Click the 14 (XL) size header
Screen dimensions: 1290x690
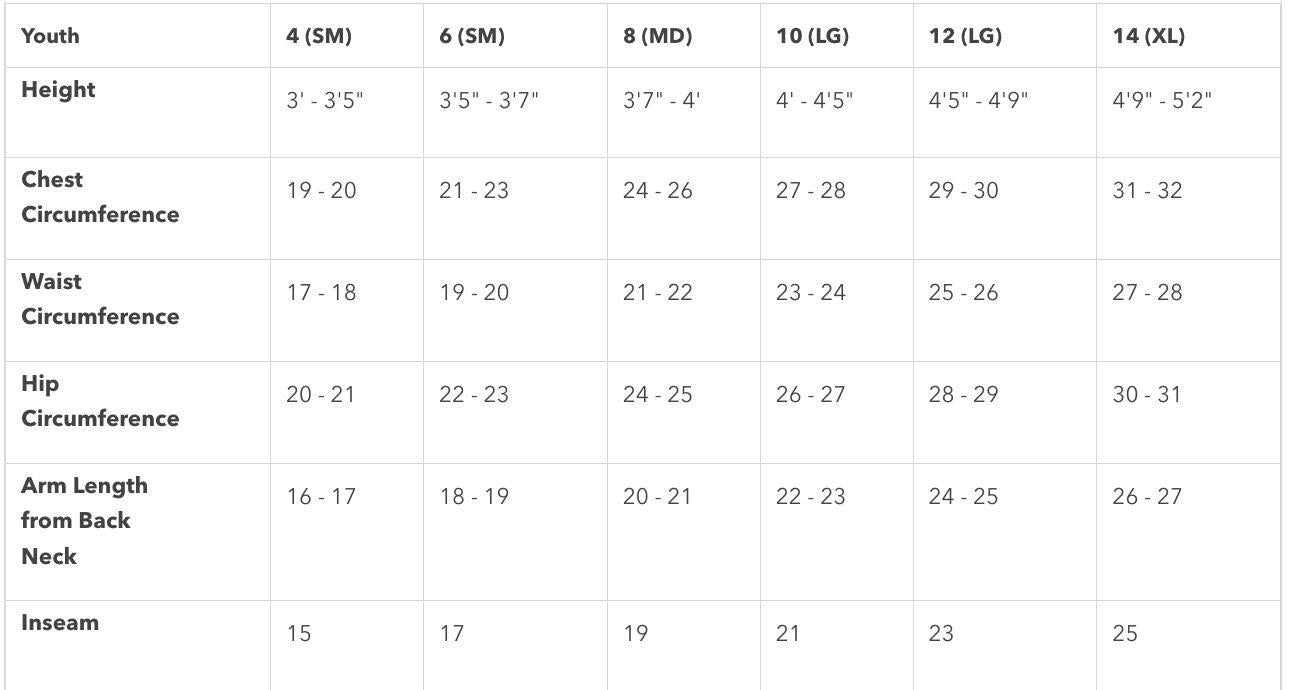[1148, 36]
